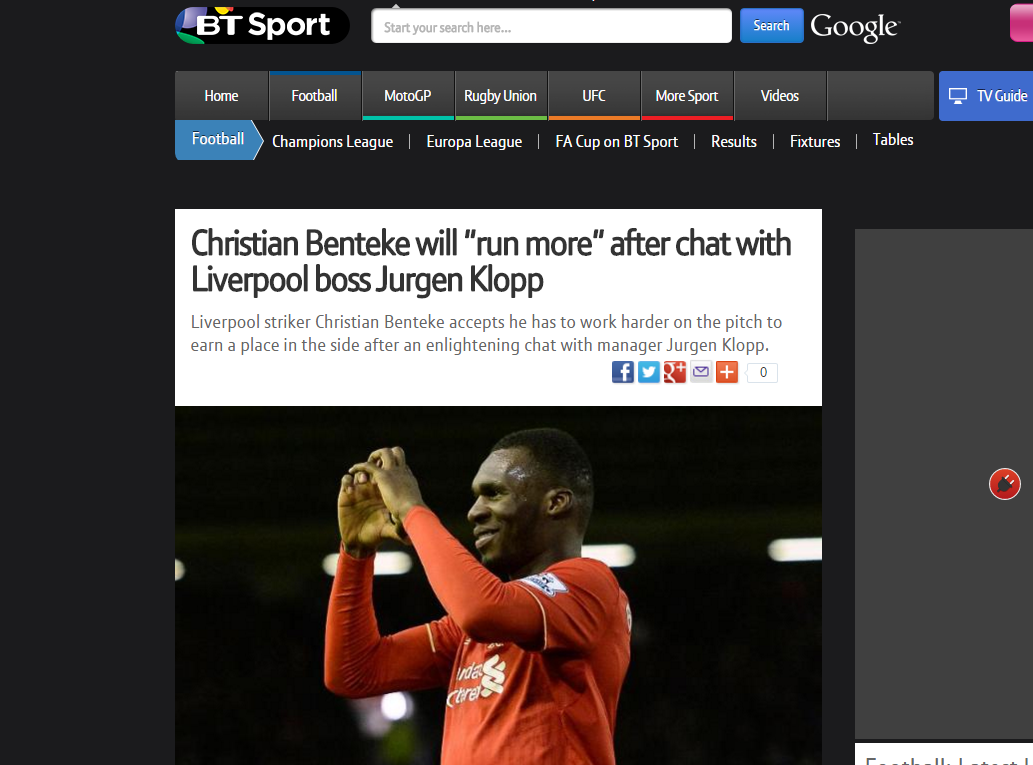1033x765 pixels.
Task: Open More Sport menu
Action: pos(686,96)
